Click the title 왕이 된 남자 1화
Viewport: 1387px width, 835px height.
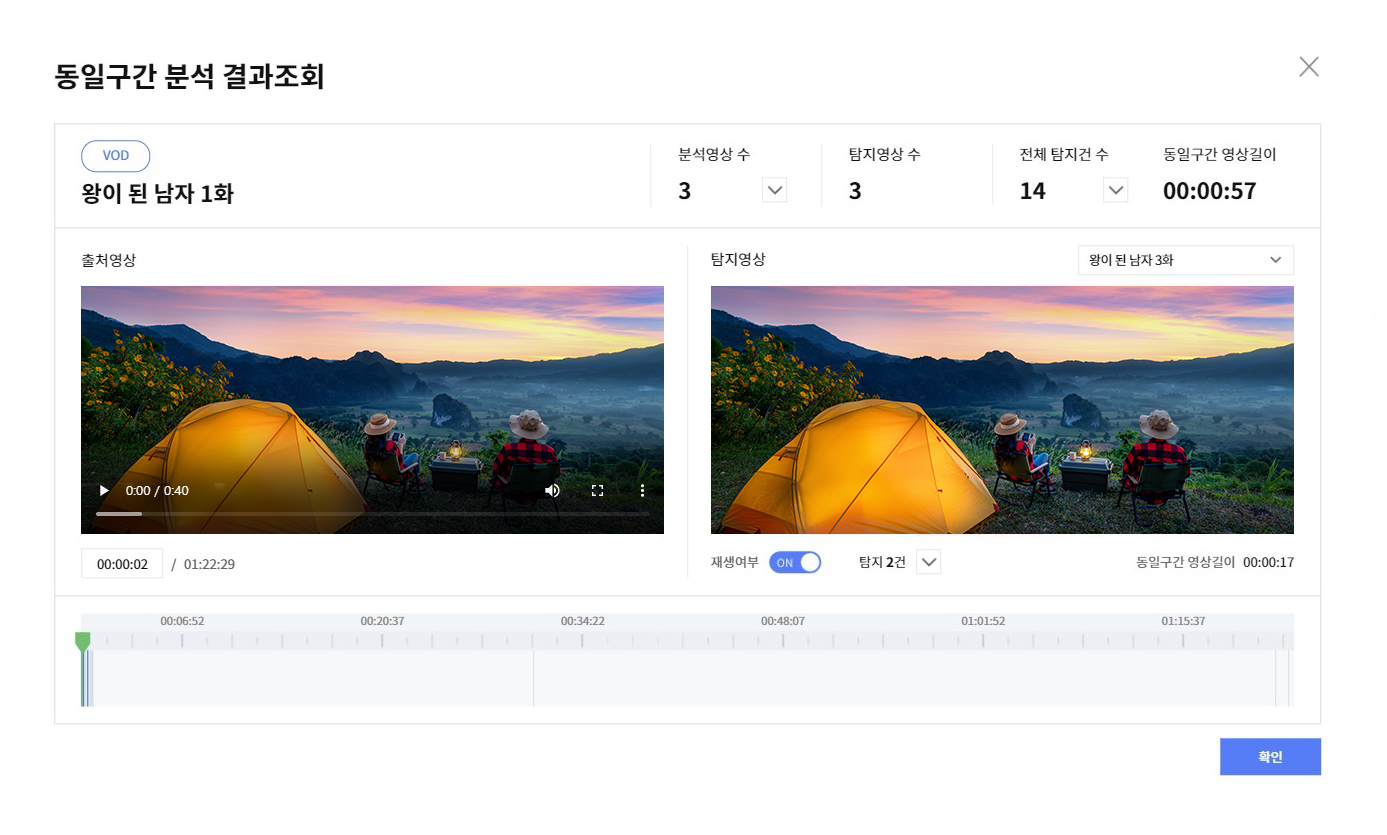157,193
